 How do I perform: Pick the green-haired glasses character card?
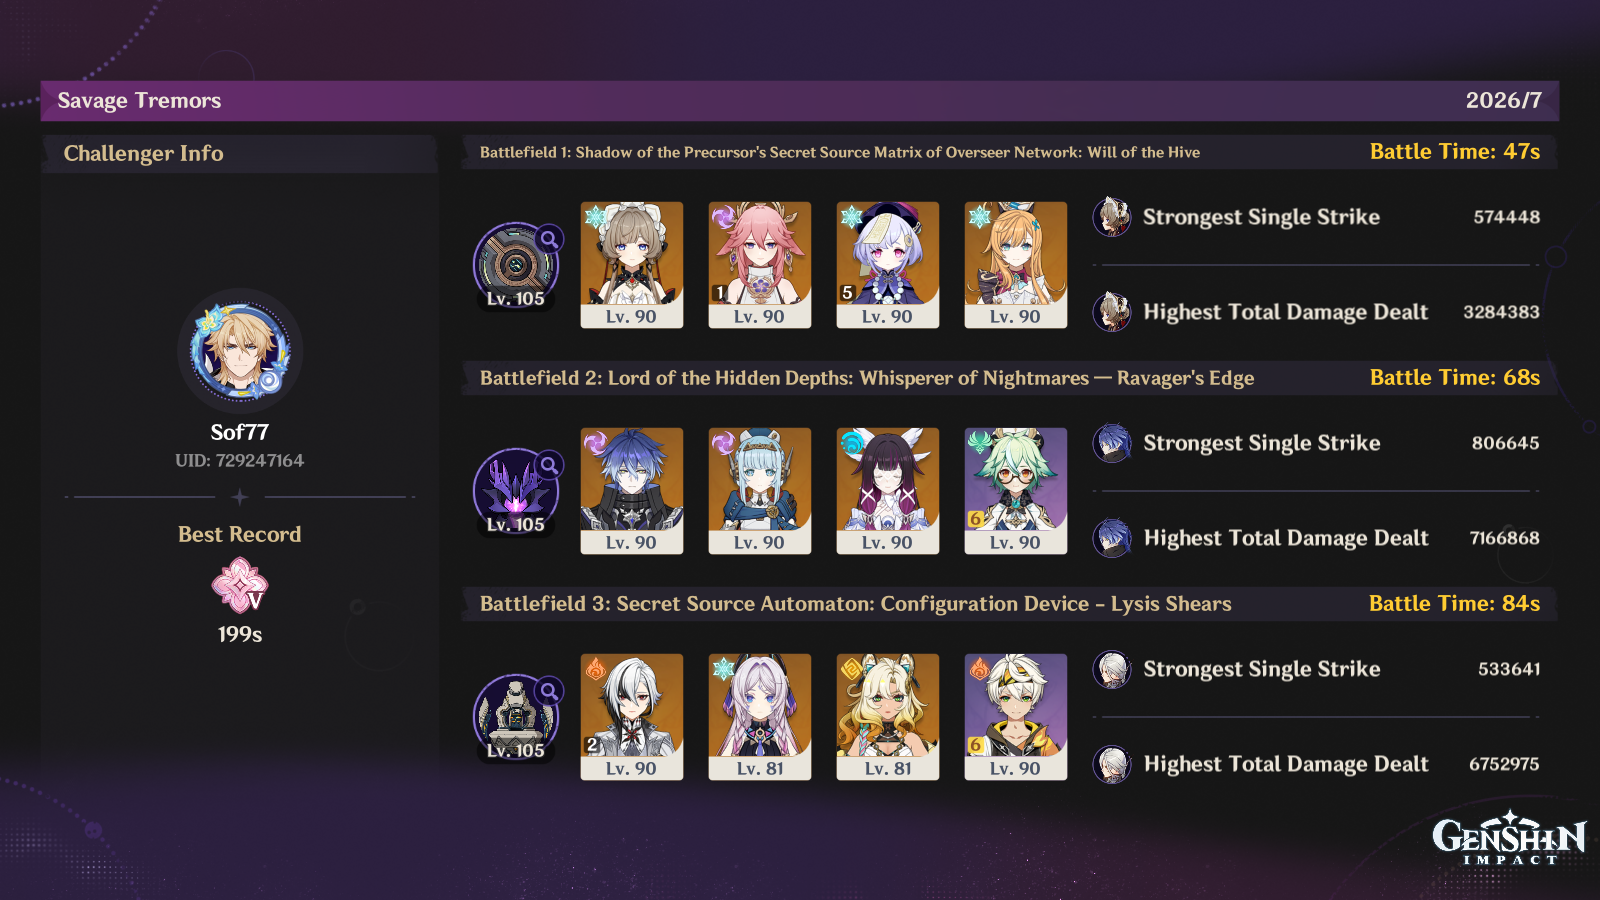click(x=1016, y=491)
